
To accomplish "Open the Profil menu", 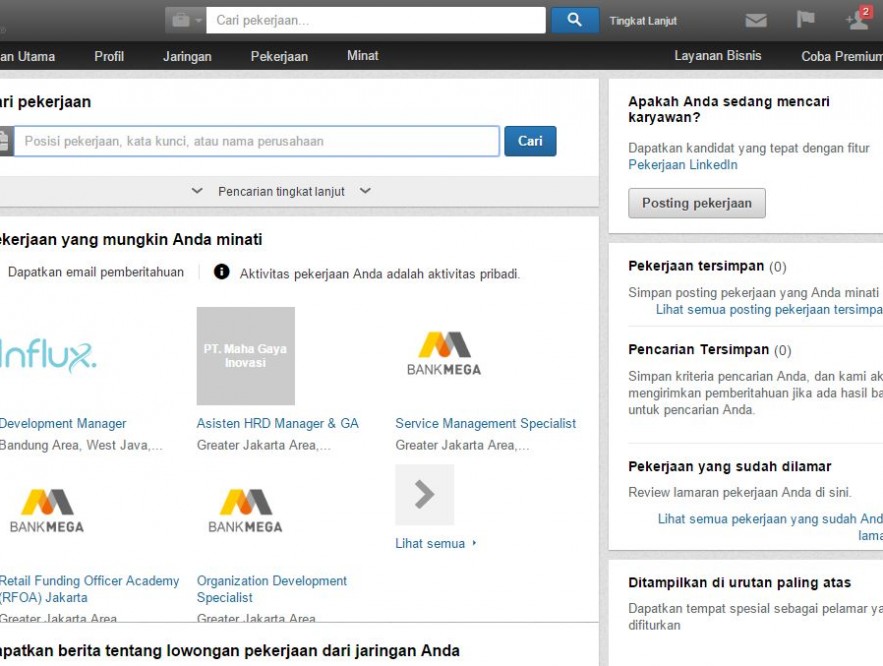I will pos(109,56).
